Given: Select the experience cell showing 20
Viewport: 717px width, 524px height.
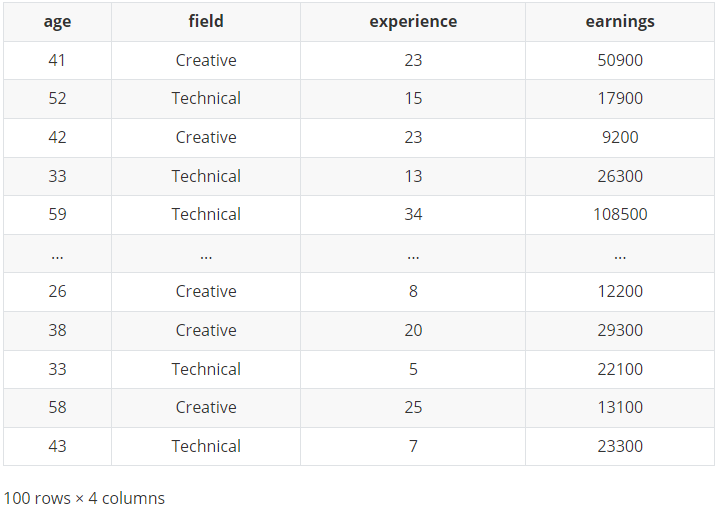Looking at the screenshot, I should point(413,330).
